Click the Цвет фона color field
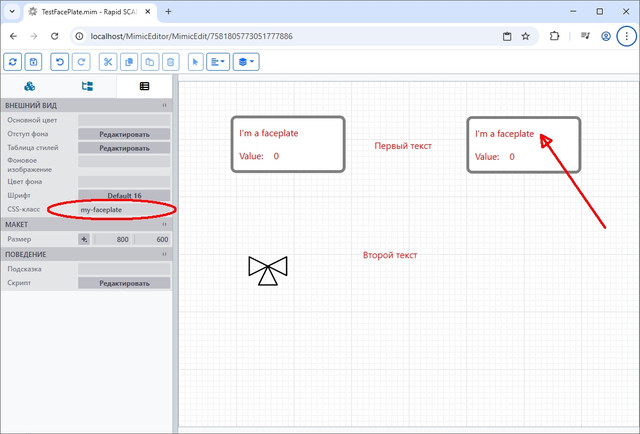640x434 pixels. (x=124, y=182)
